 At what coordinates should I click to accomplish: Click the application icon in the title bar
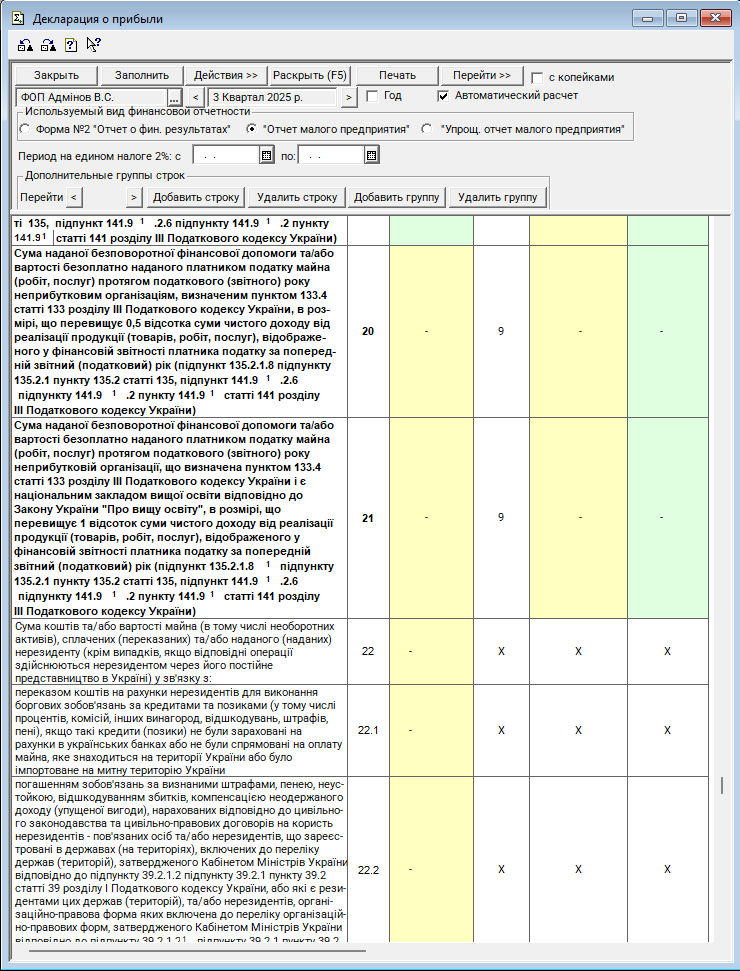pos(17,18)
